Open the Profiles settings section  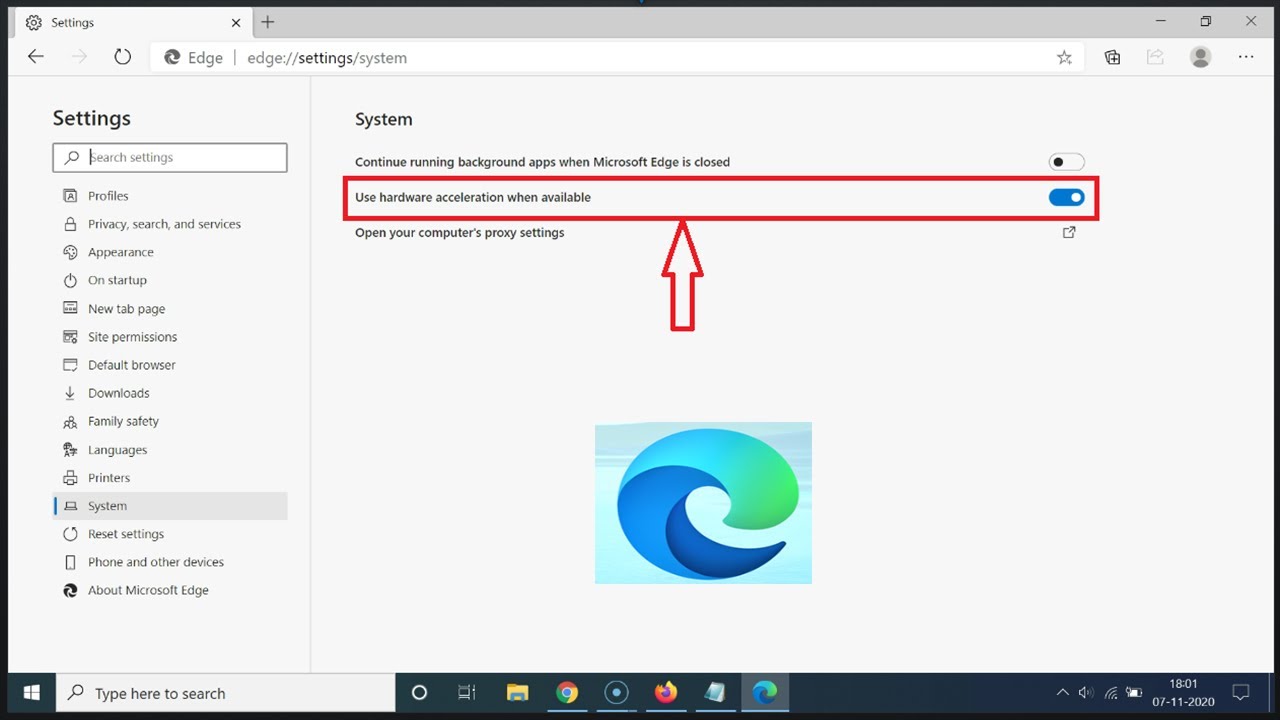click(x=170, y=196)
